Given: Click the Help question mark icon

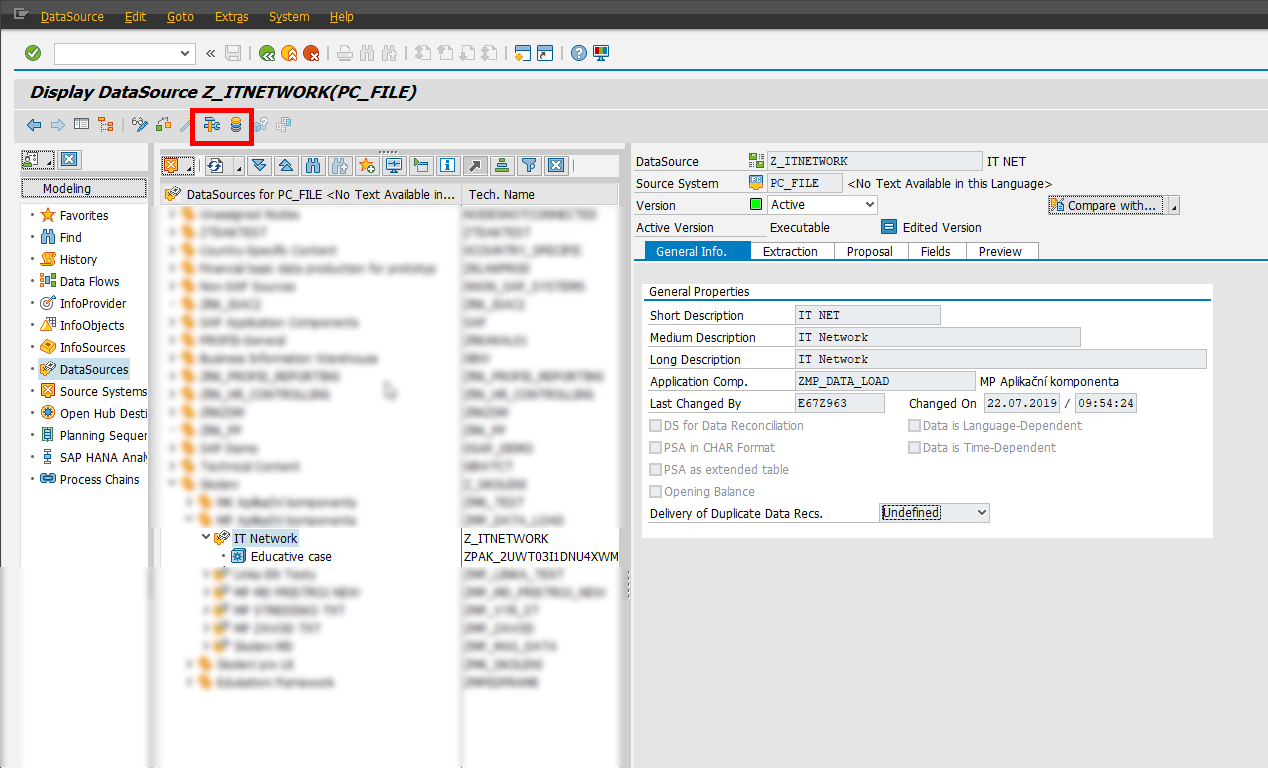Looking at the screenshot, I should (578, 53).
